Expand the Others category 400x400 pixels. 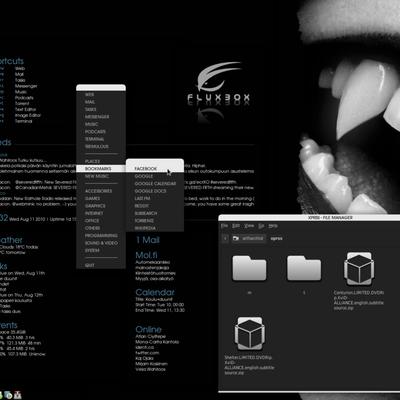101,228
